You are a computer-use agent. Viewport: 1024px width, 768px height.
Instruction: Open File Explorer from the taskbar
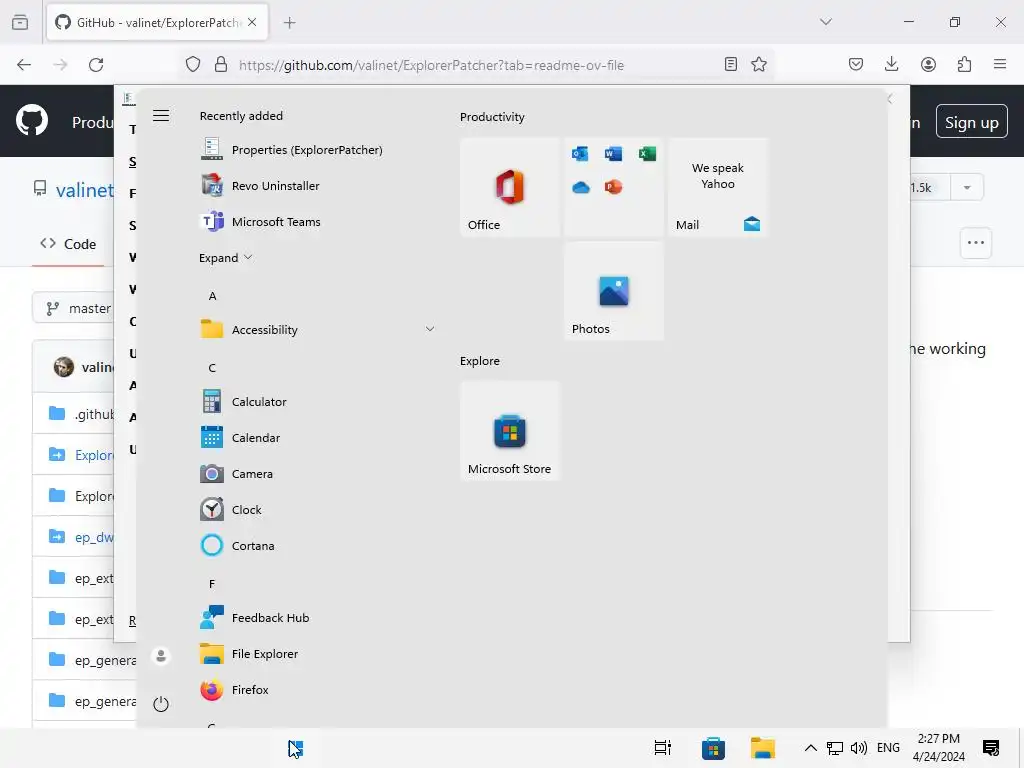(762, 748)
